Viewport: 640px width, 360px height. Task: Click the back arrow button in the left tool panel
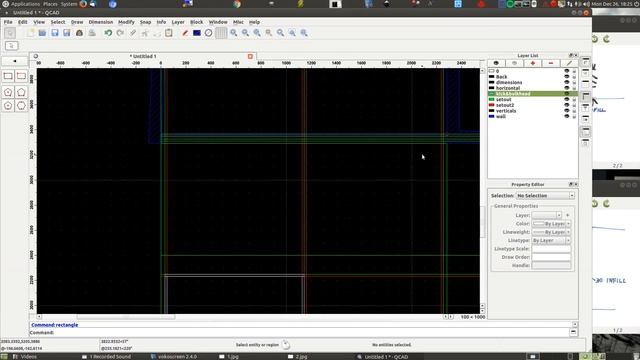point(15,61)
